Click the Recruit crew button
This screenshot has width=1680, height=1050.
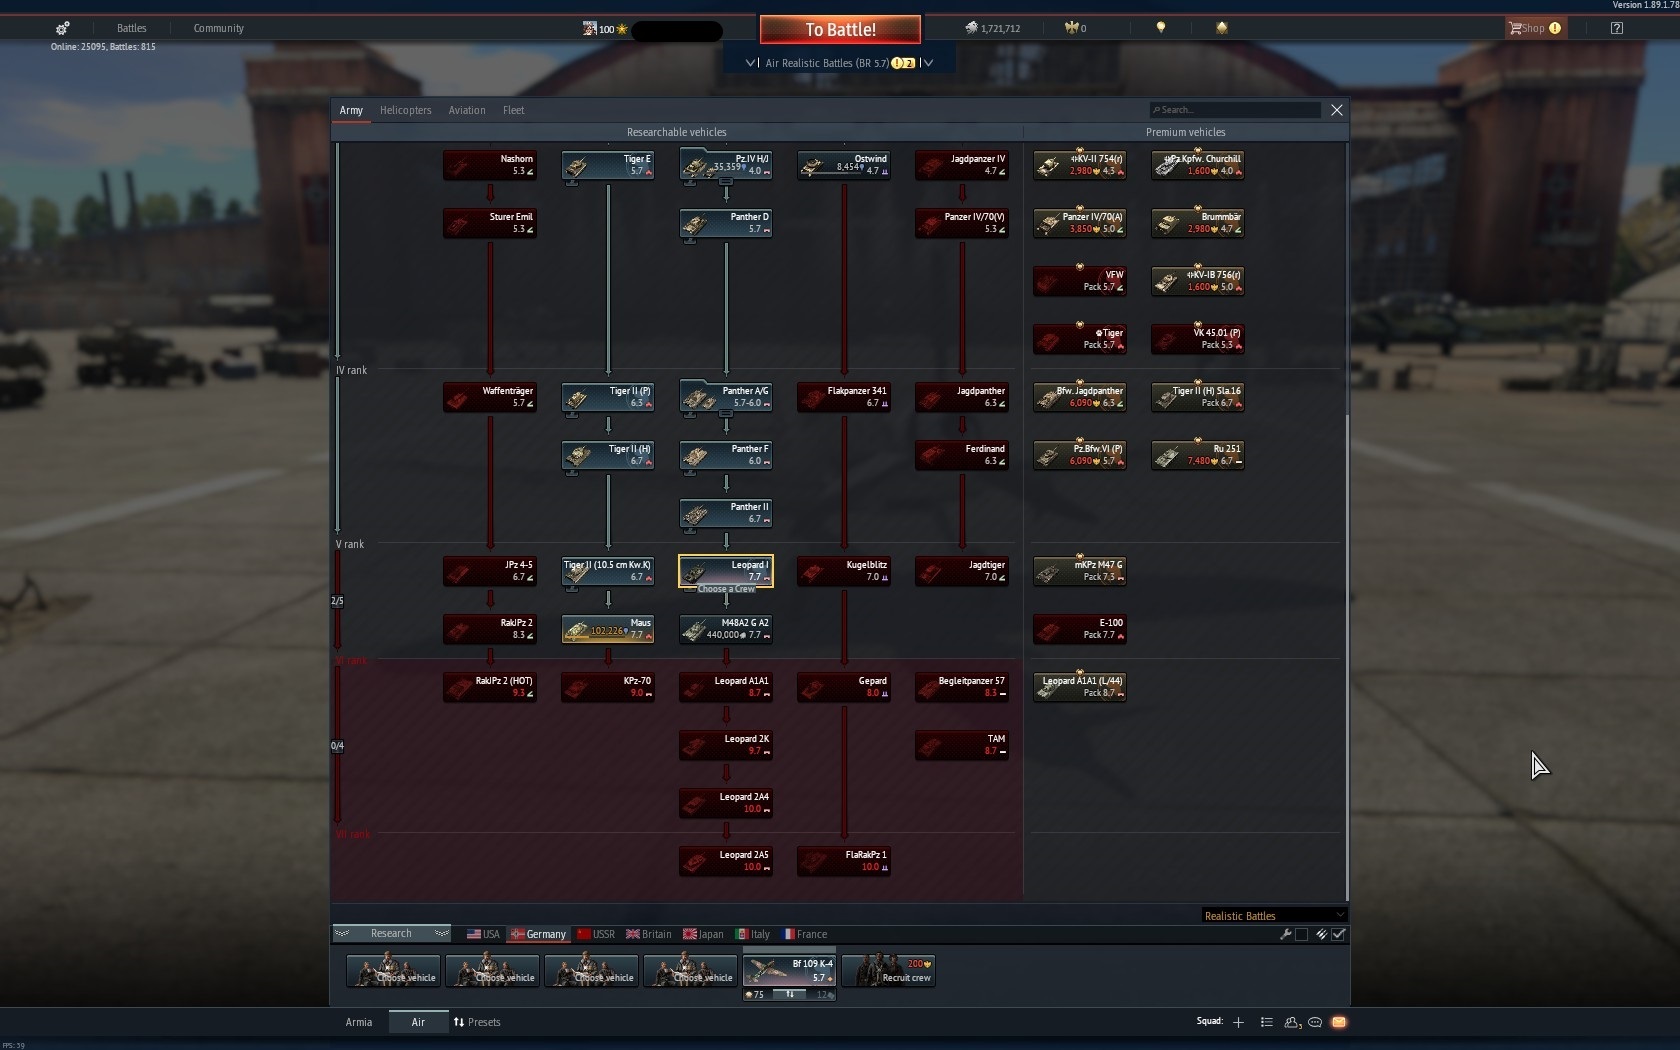(x=889, y=970)
